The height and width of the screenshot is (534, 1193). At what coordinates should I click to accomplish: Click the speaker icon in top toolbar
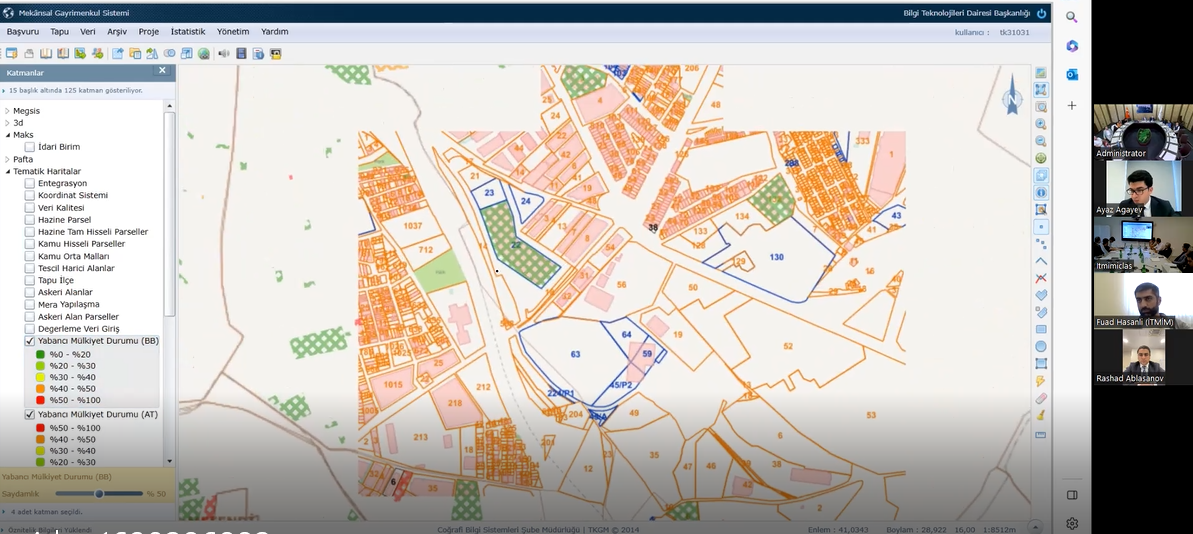223,53
